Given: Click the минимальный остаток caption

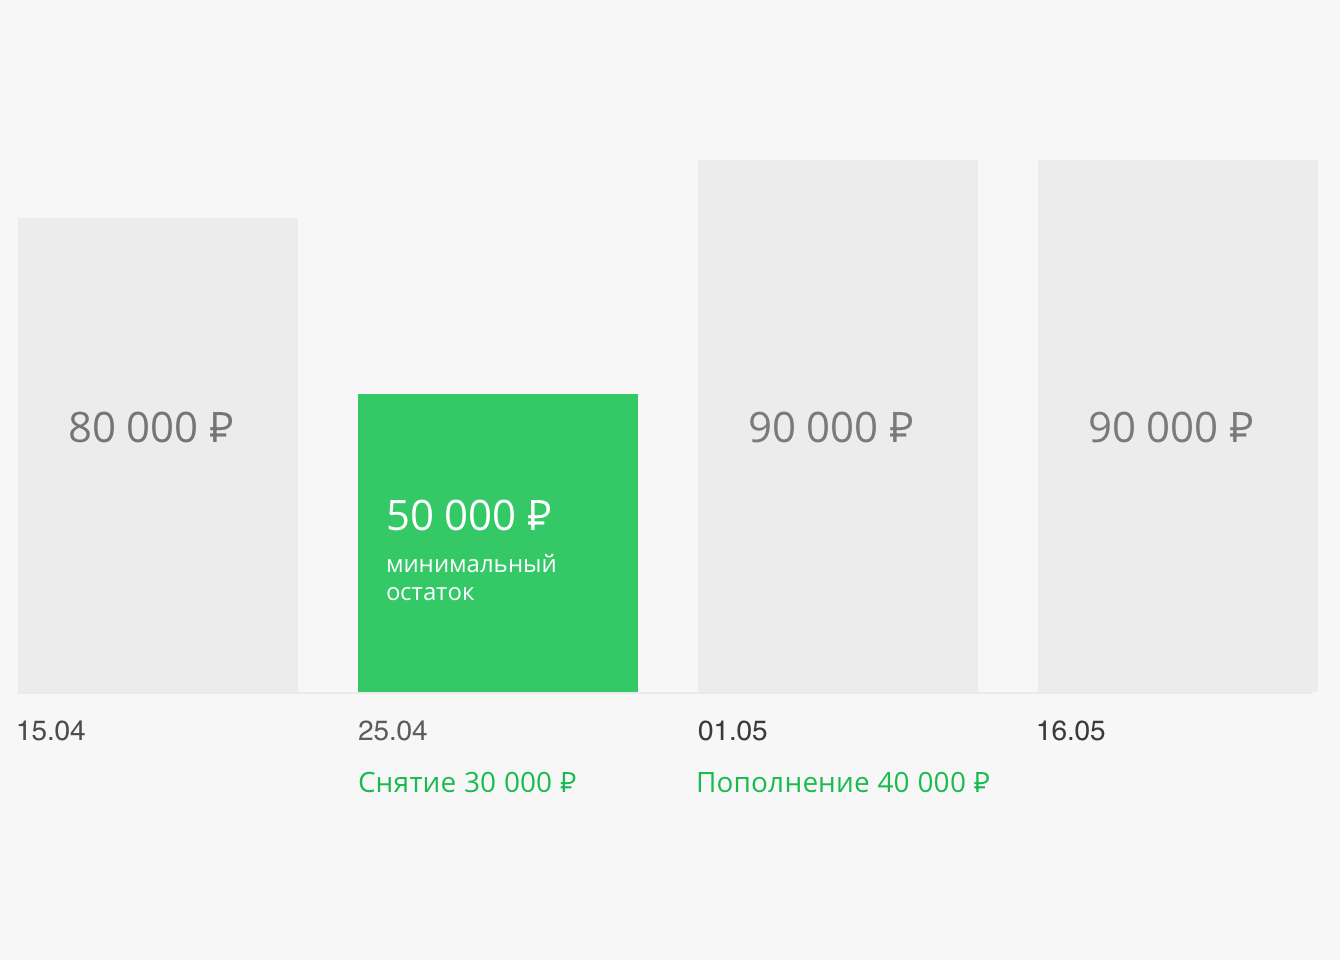Looking at the screenshot, I should [x=471, y=578].
